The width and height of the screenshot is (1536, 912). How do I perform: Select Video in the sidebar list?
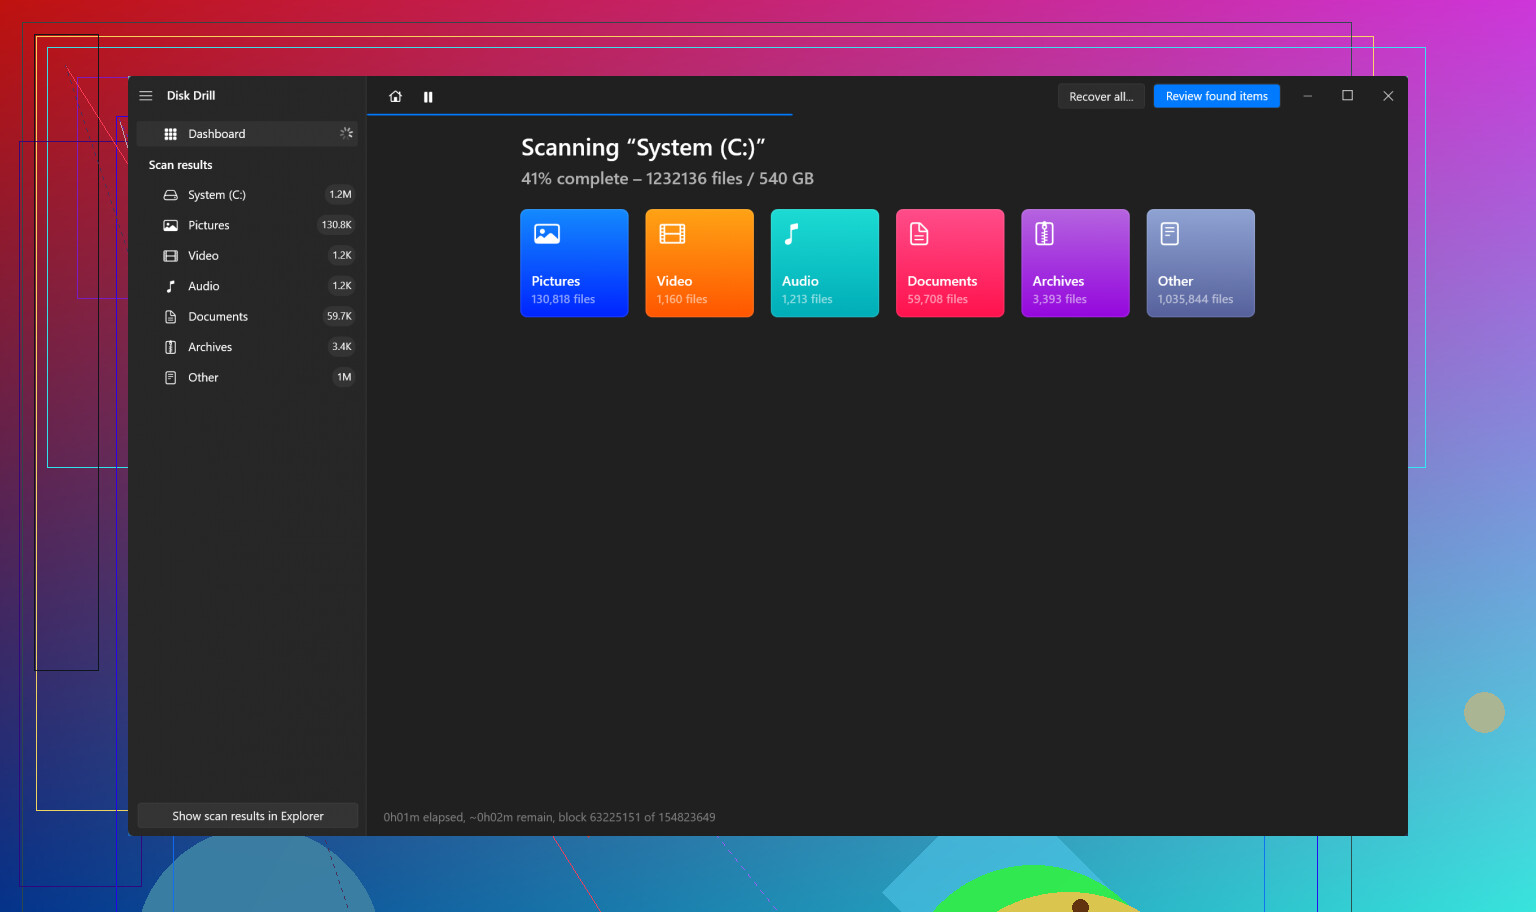[203, 256]
